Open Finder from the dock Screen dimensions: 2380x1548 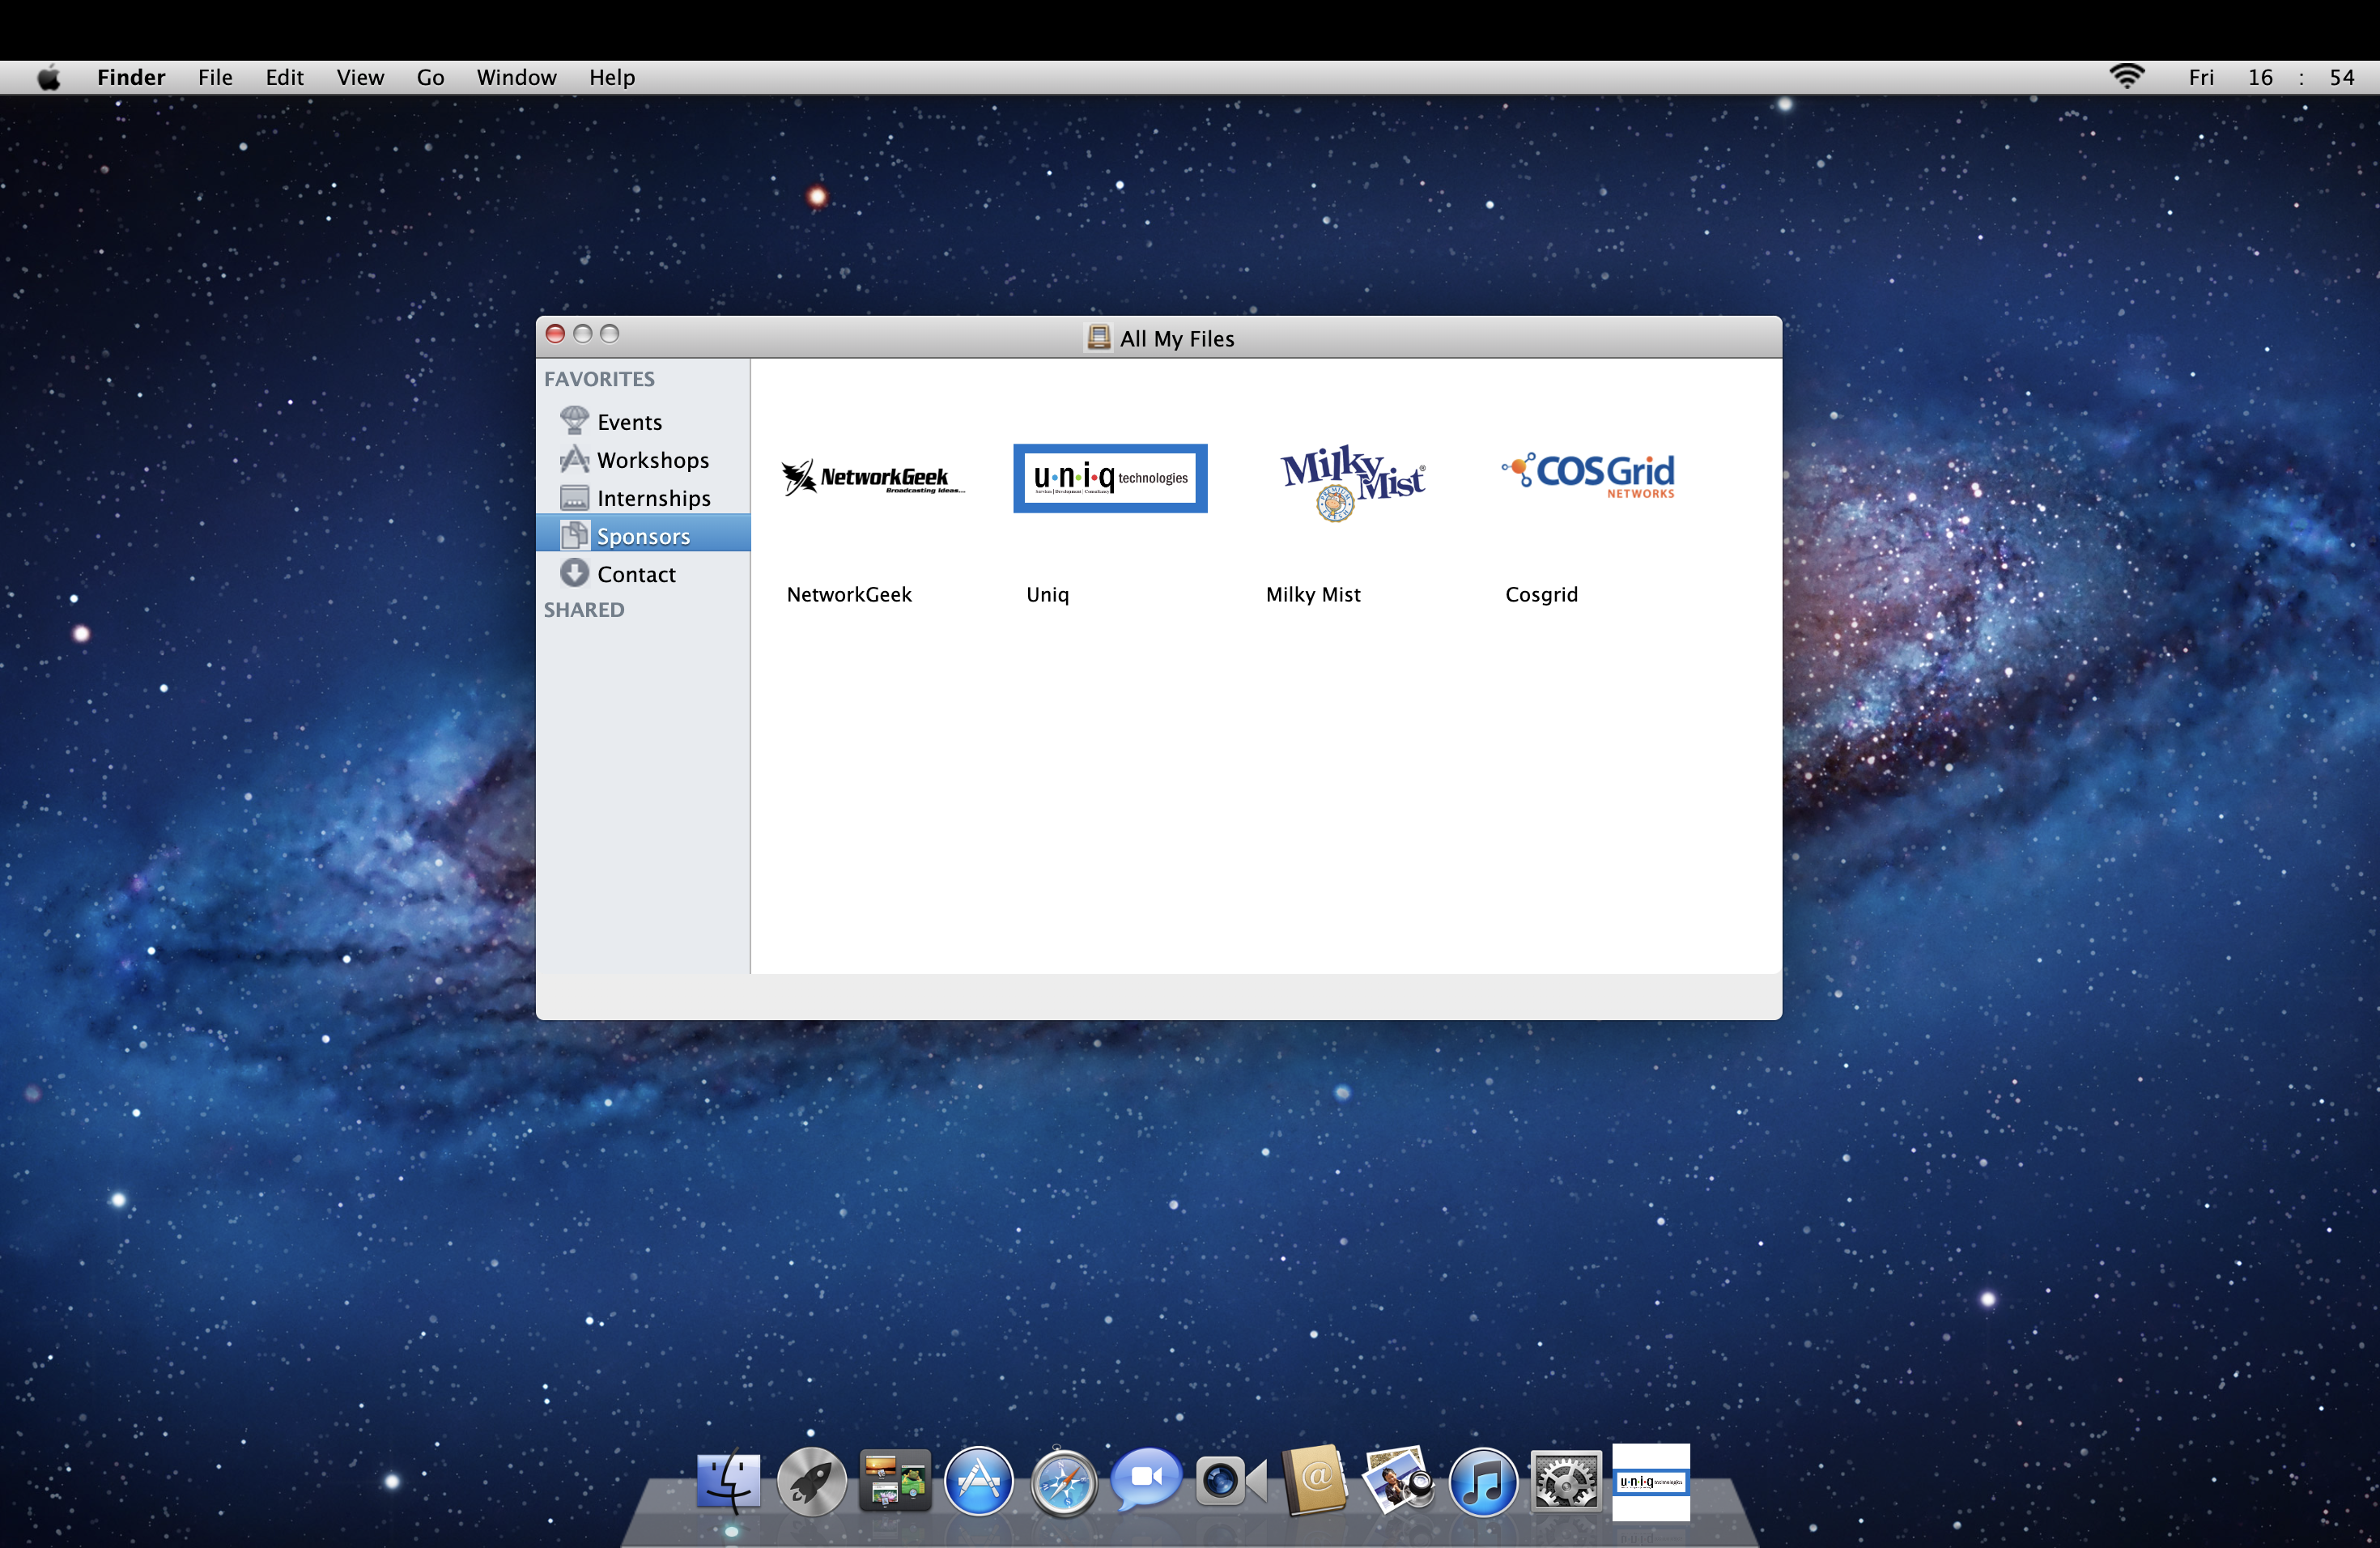[728, 1481]
